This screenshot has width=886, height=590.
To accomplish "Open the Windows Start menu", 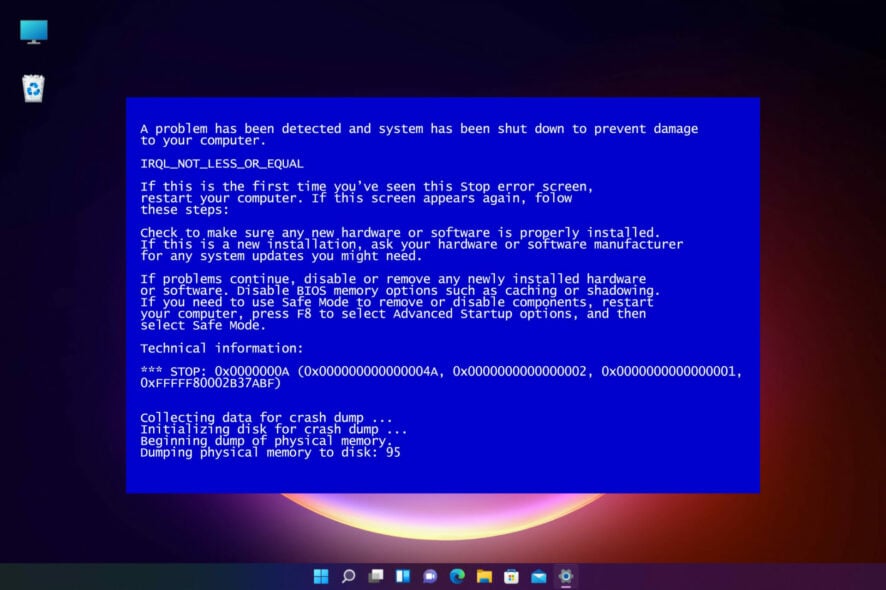I will coord(321,576).
